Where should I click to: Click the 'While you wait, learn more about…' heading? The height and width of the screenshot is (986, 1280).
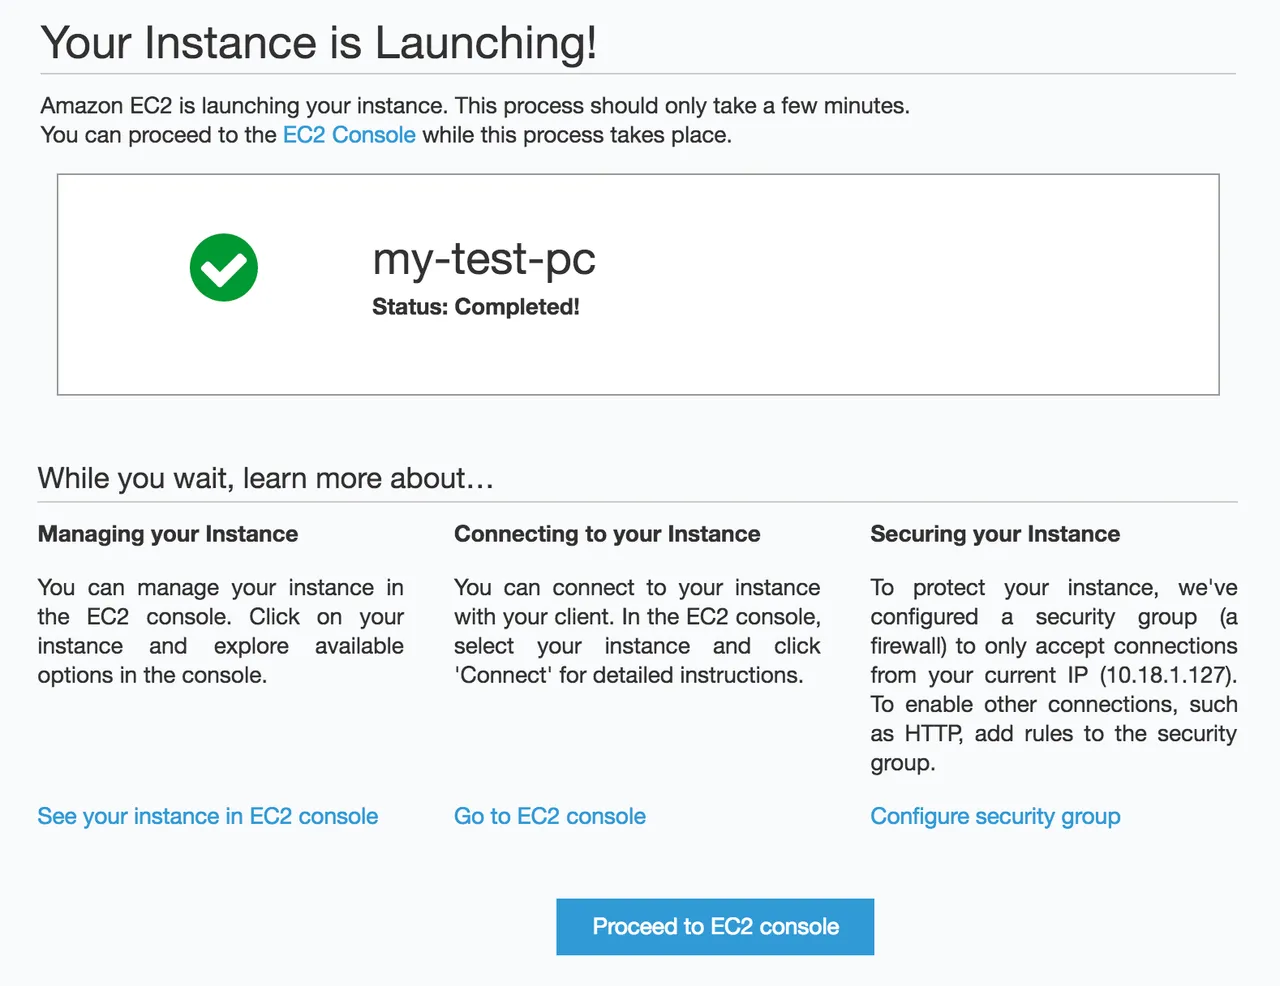tap(266, 478)
